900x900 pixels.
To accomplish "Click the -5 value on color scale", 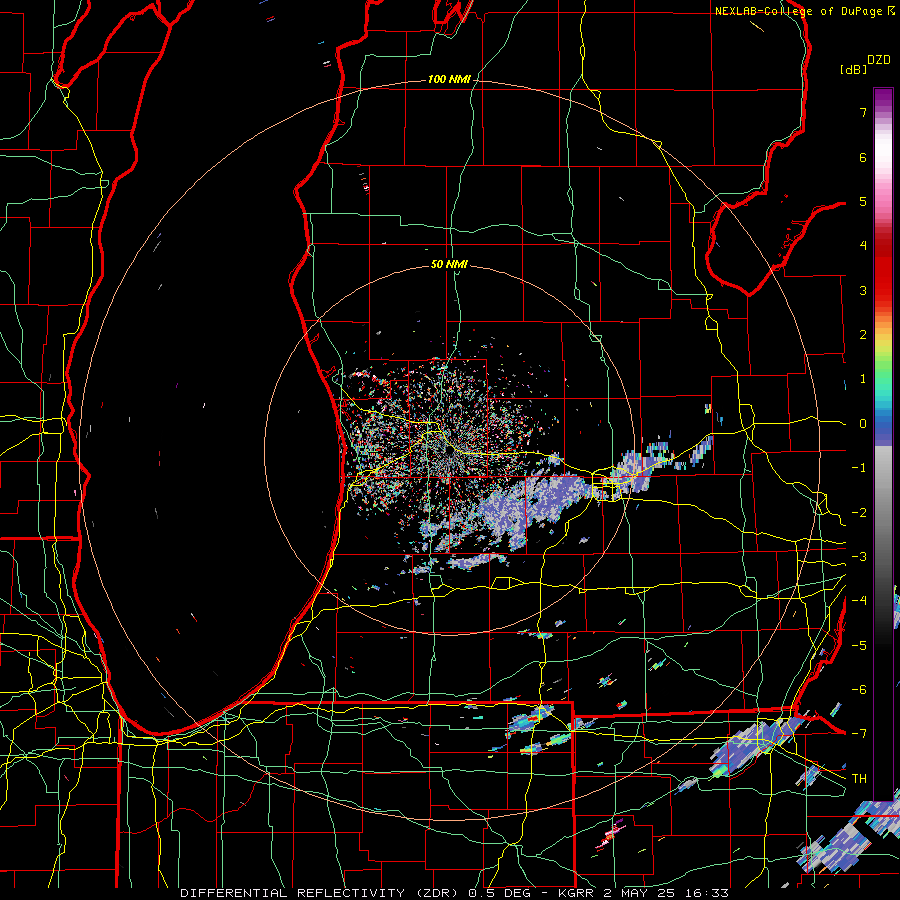I will (x=859, y=646).
